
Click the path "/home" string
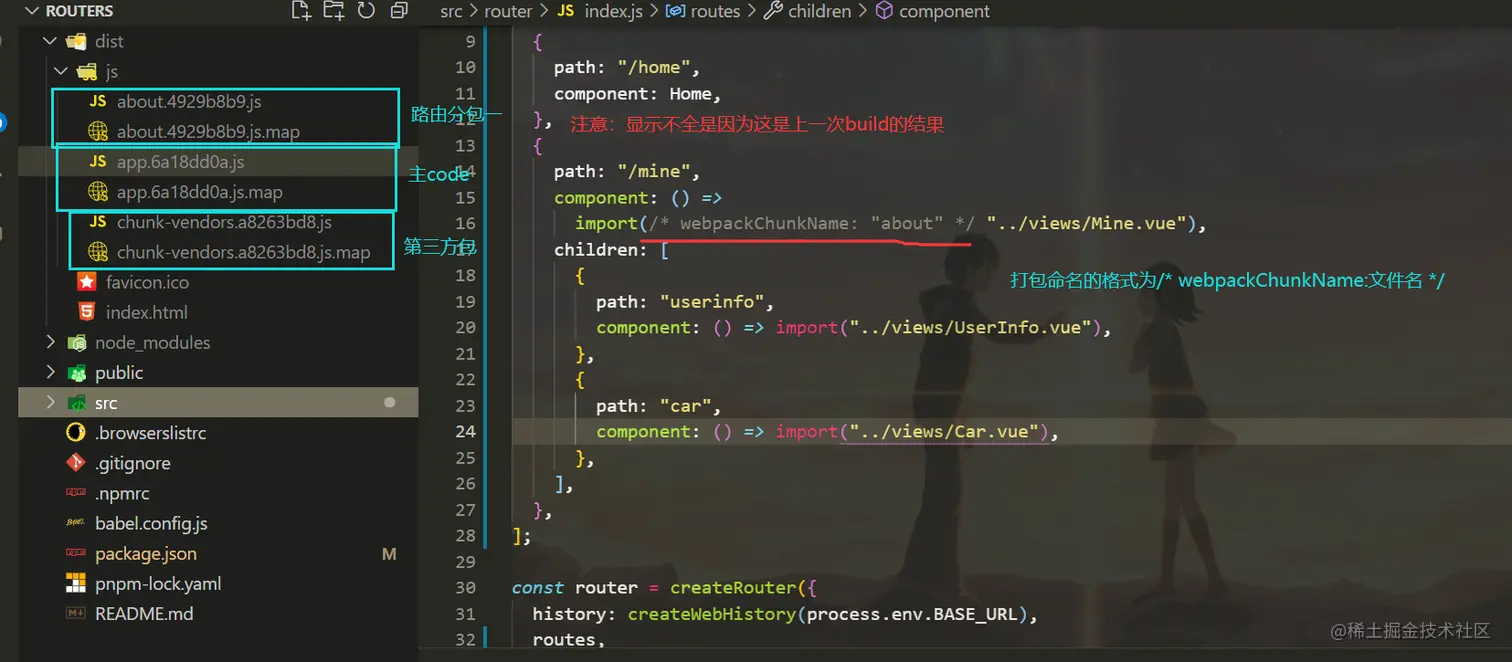653,68
